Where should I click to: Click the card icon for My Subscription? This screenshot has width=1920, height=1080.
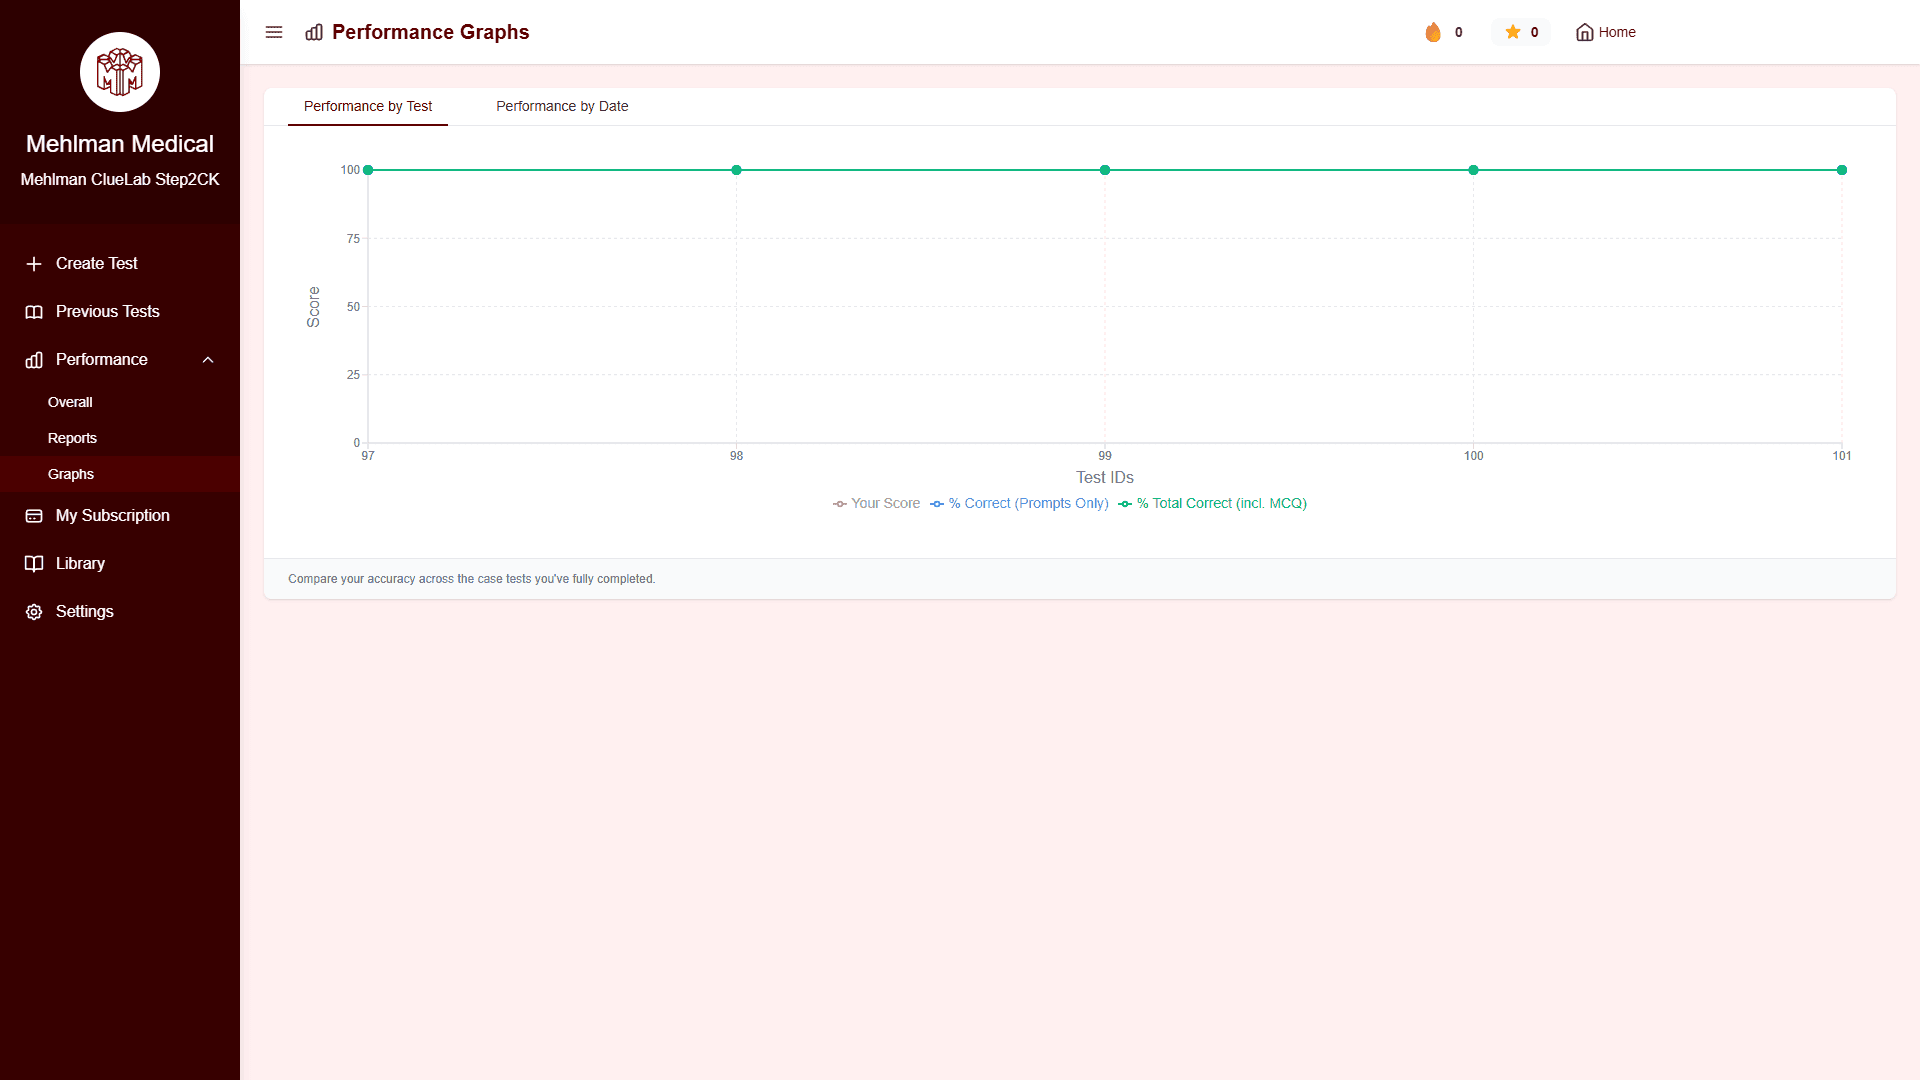[x=34, y=516]
